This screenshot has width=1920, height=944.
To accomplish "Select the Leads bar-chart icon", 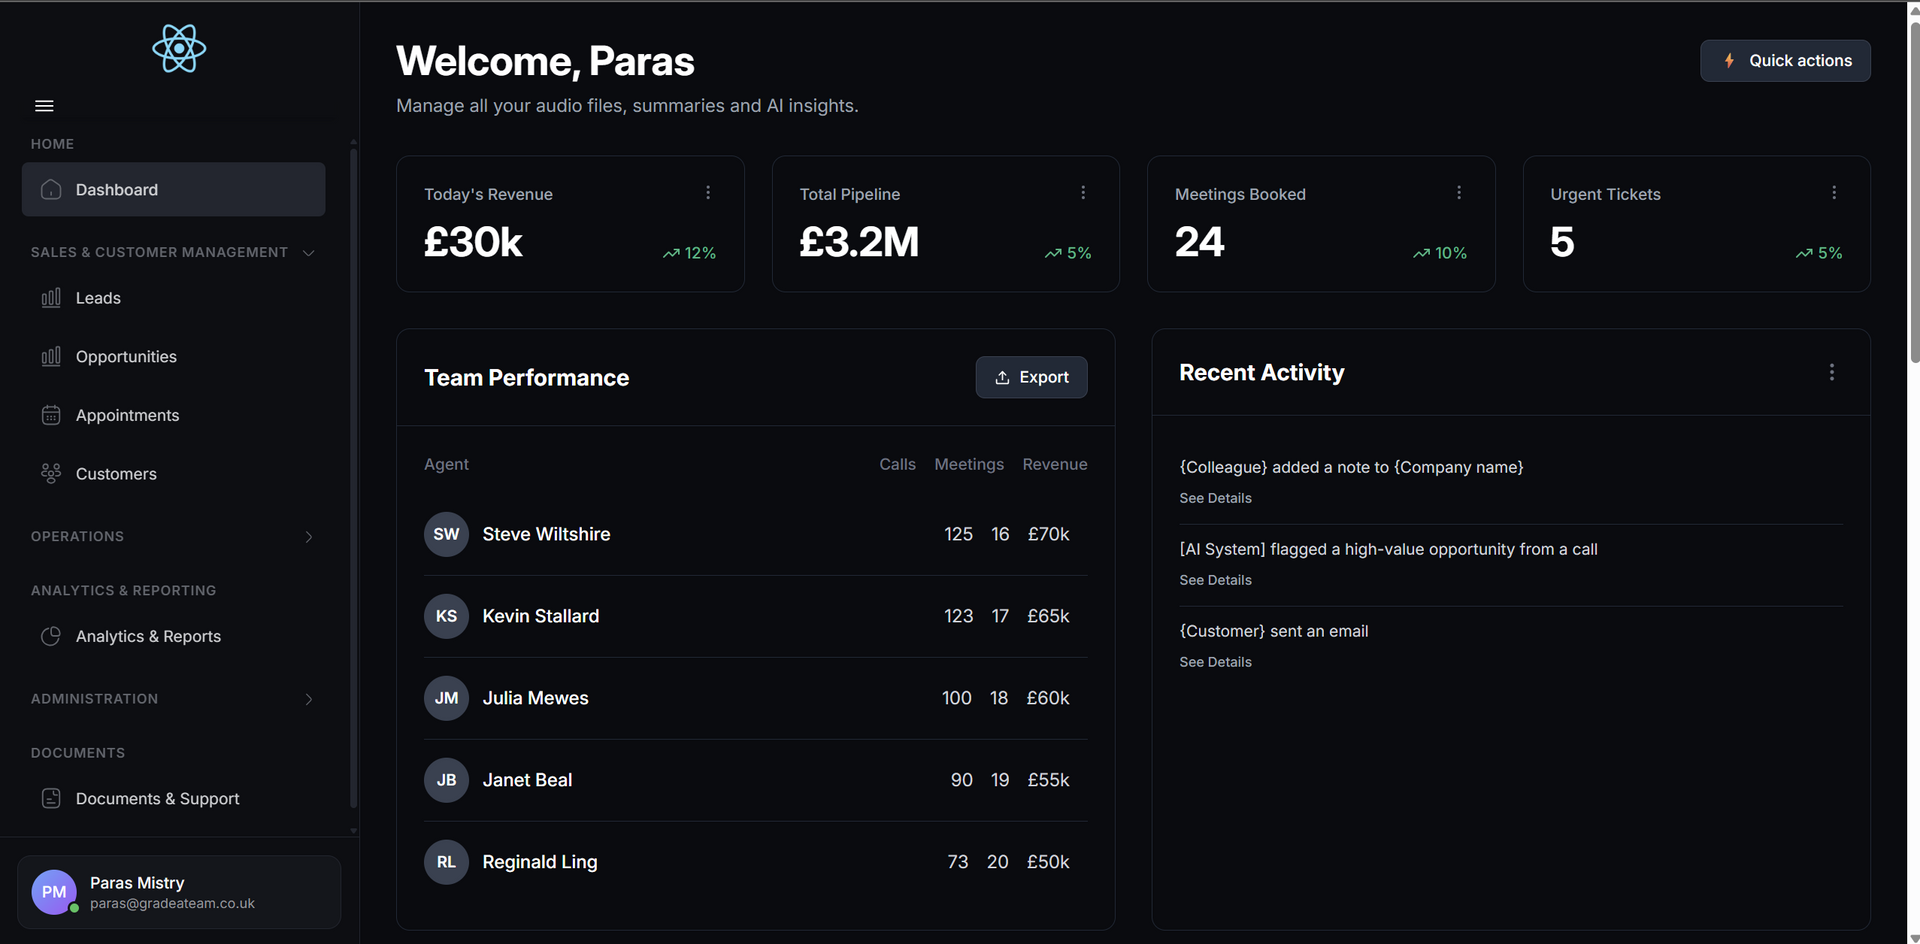I will (x=52, y=297).
